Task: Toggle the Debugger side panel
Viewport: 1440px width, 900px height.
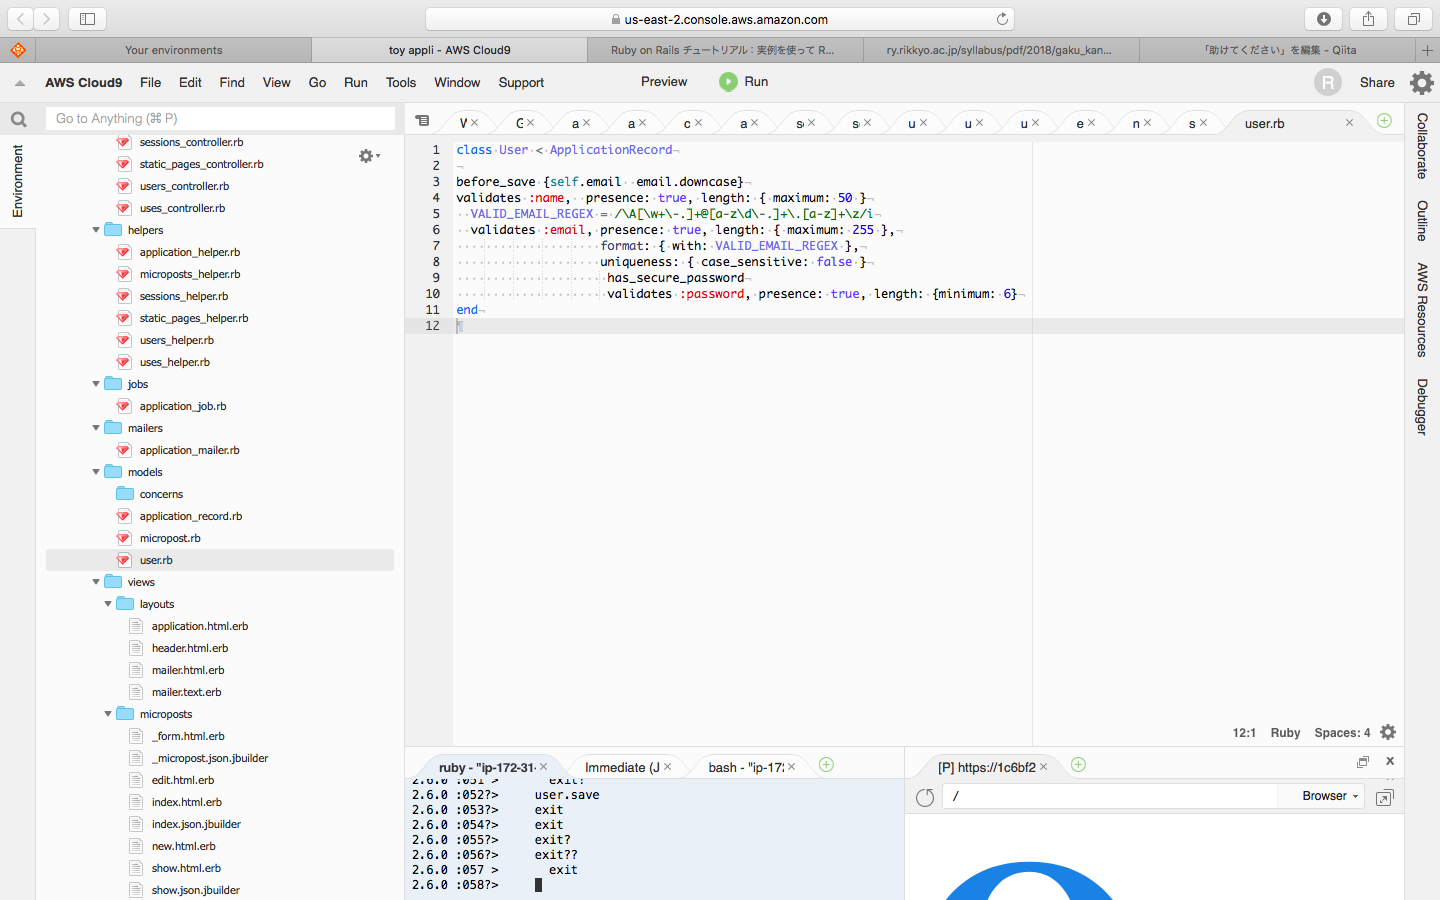Action: 1422,406
